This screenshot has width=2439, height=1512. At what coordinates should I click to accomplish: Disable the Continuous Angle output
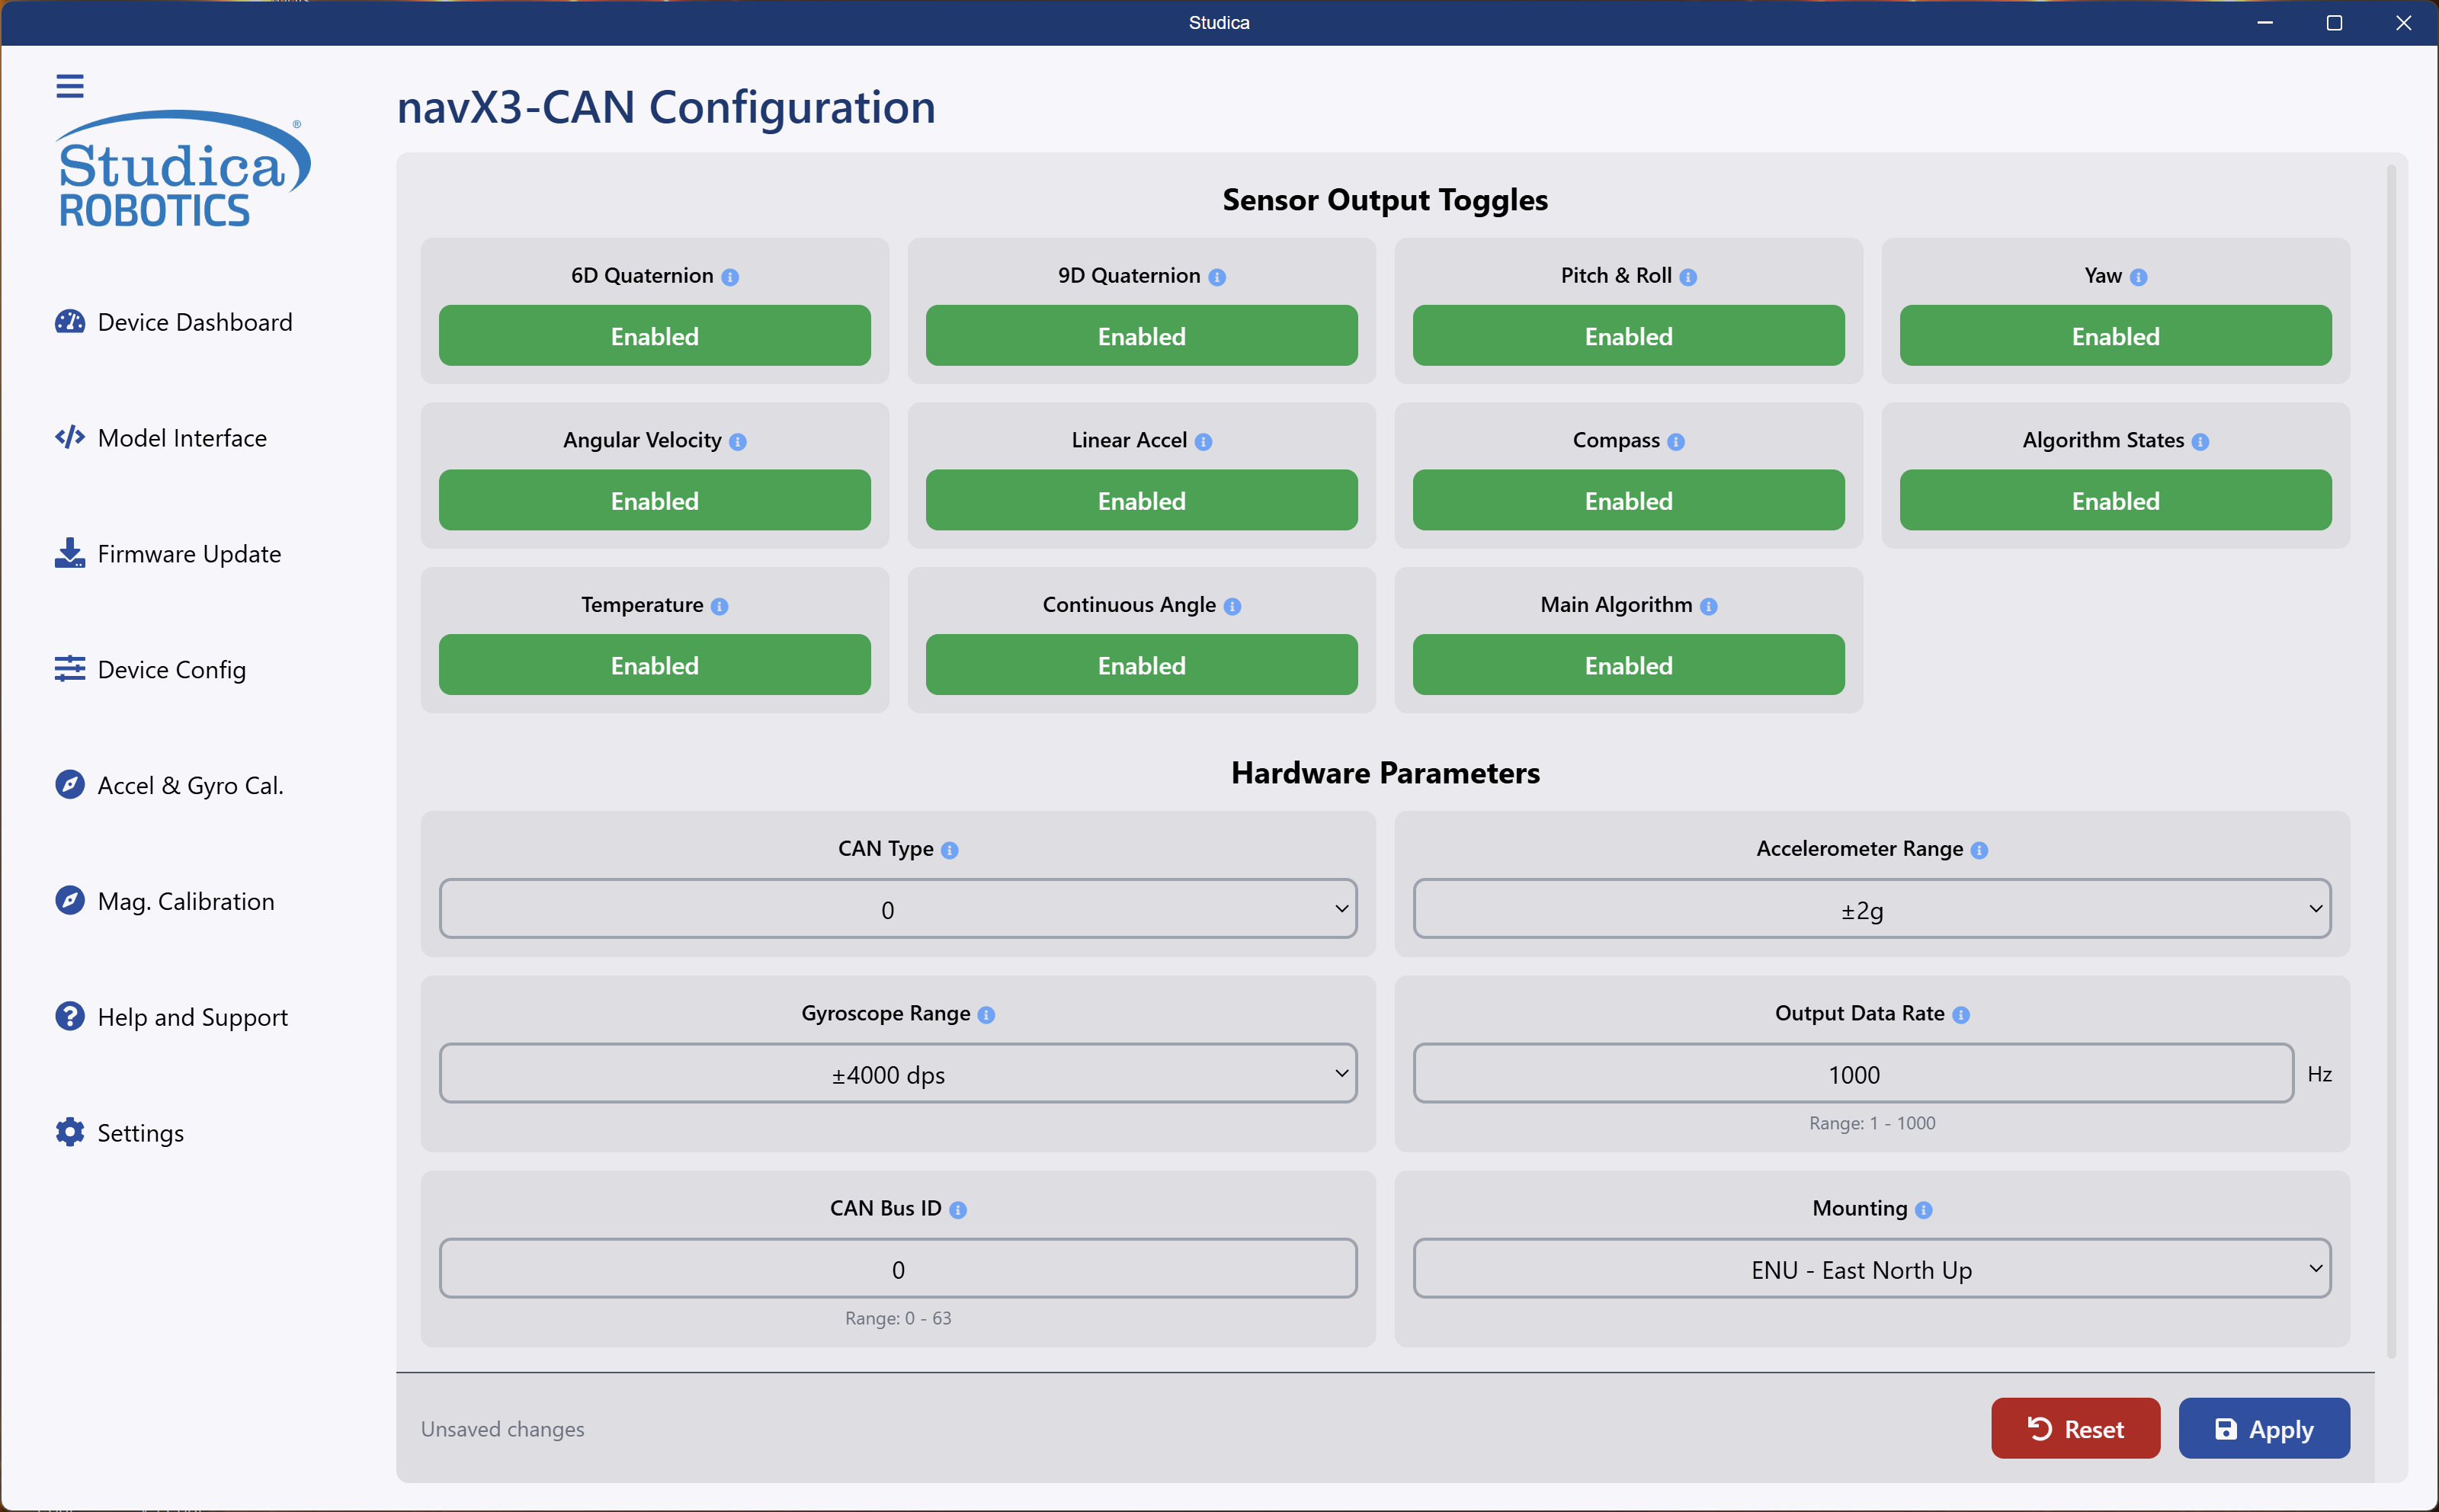pos(1141,664)
